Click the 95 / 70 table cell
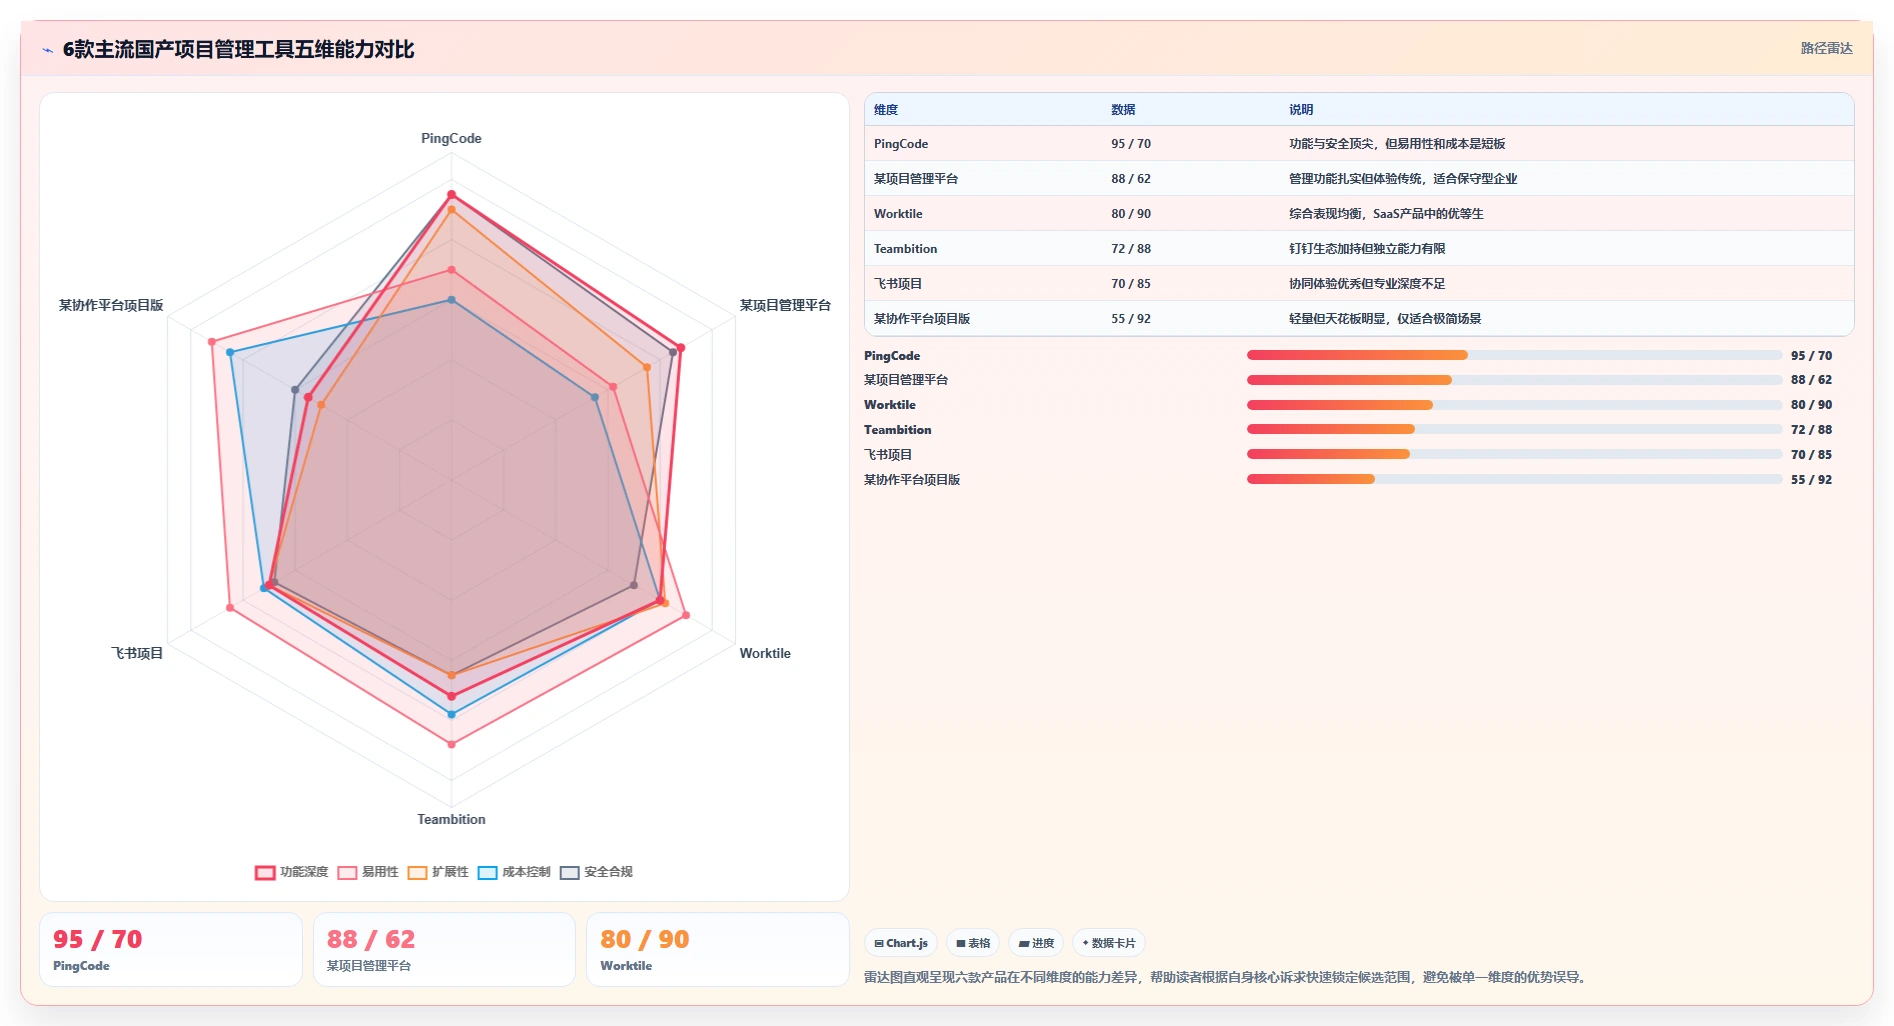Viewport: 1894px width, 1026px height. point(1131,144)
